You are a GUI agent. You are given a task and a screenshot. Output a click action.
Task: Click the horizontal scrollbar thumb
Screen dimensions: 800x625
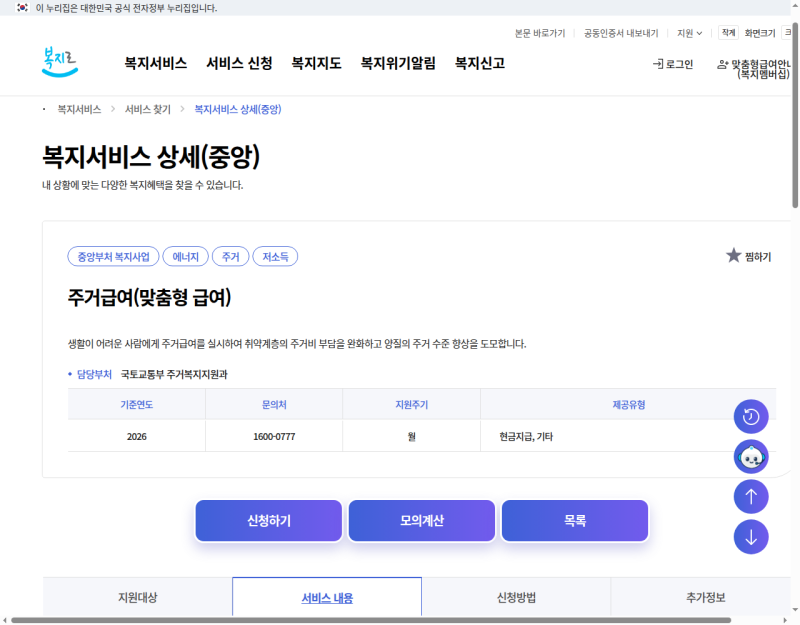[371, 620]
